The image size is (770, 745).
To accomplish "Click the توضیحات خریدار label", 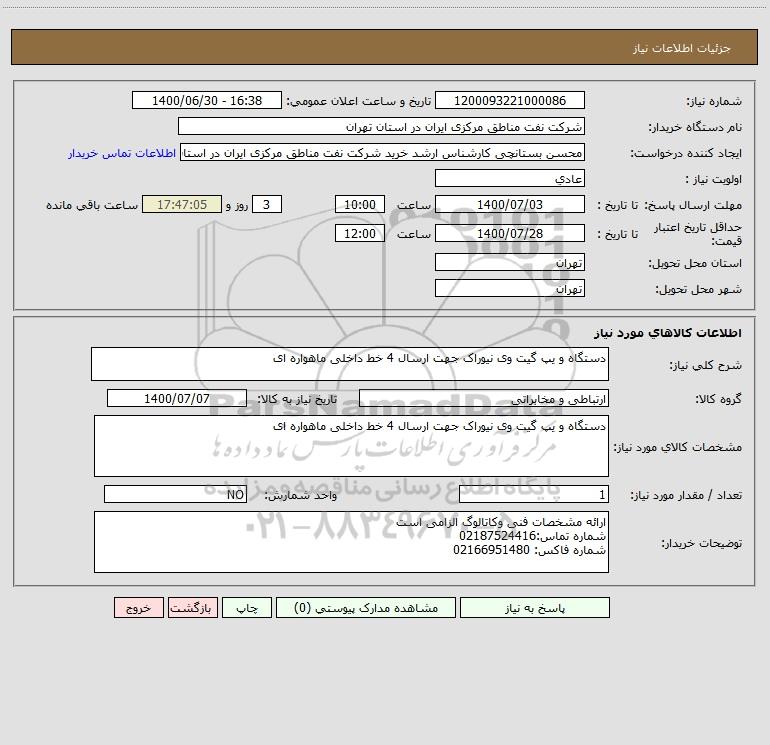I will (x=702, y=543).
